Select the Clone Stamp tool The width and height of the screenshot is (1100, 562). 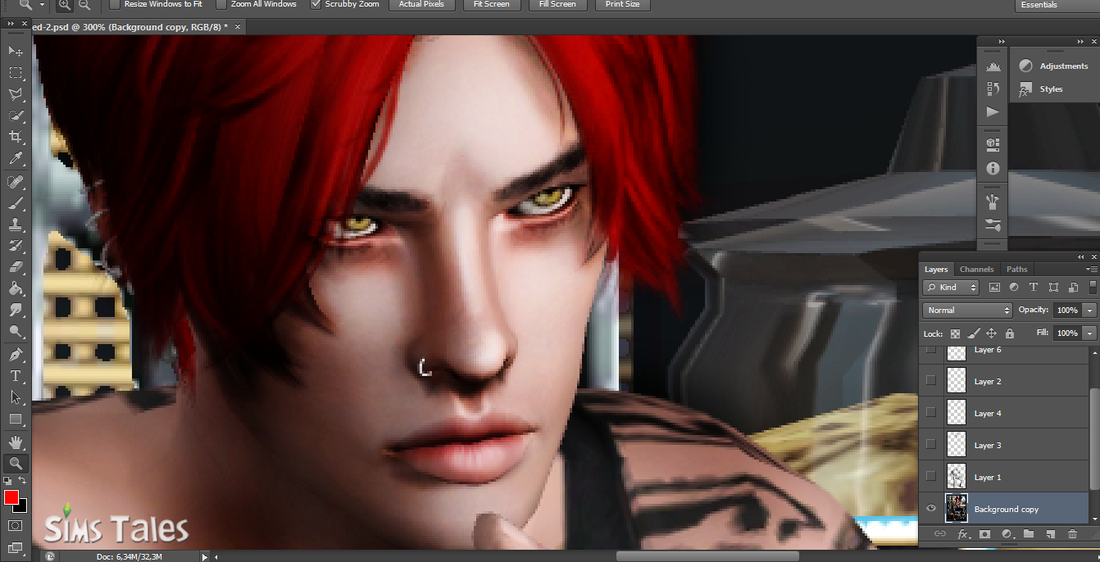tap(15, 225)
